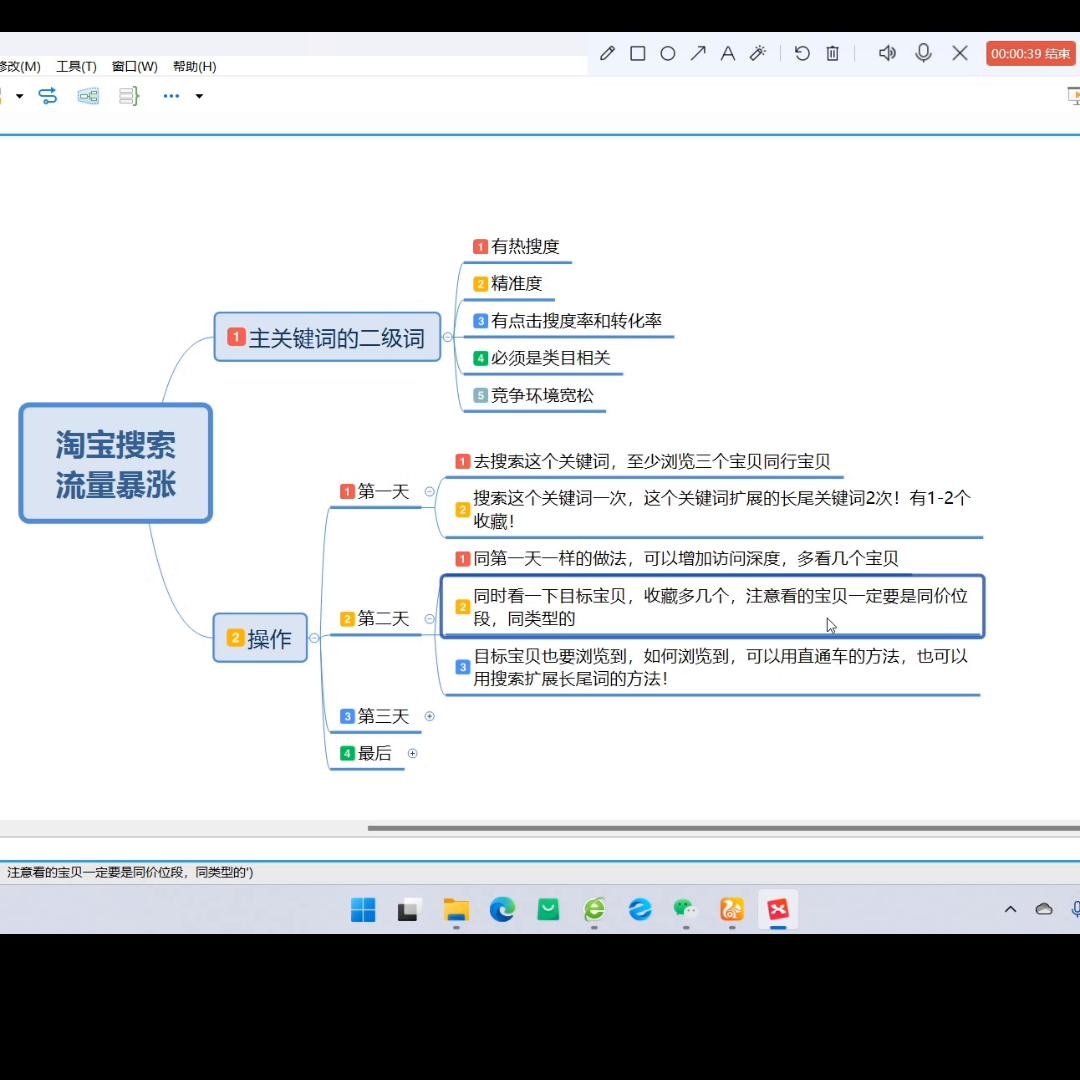Select the central topic 淘宝搜索流量暴涨
This screenshot has width=1080, height=1080.
[x=116, y=464]
